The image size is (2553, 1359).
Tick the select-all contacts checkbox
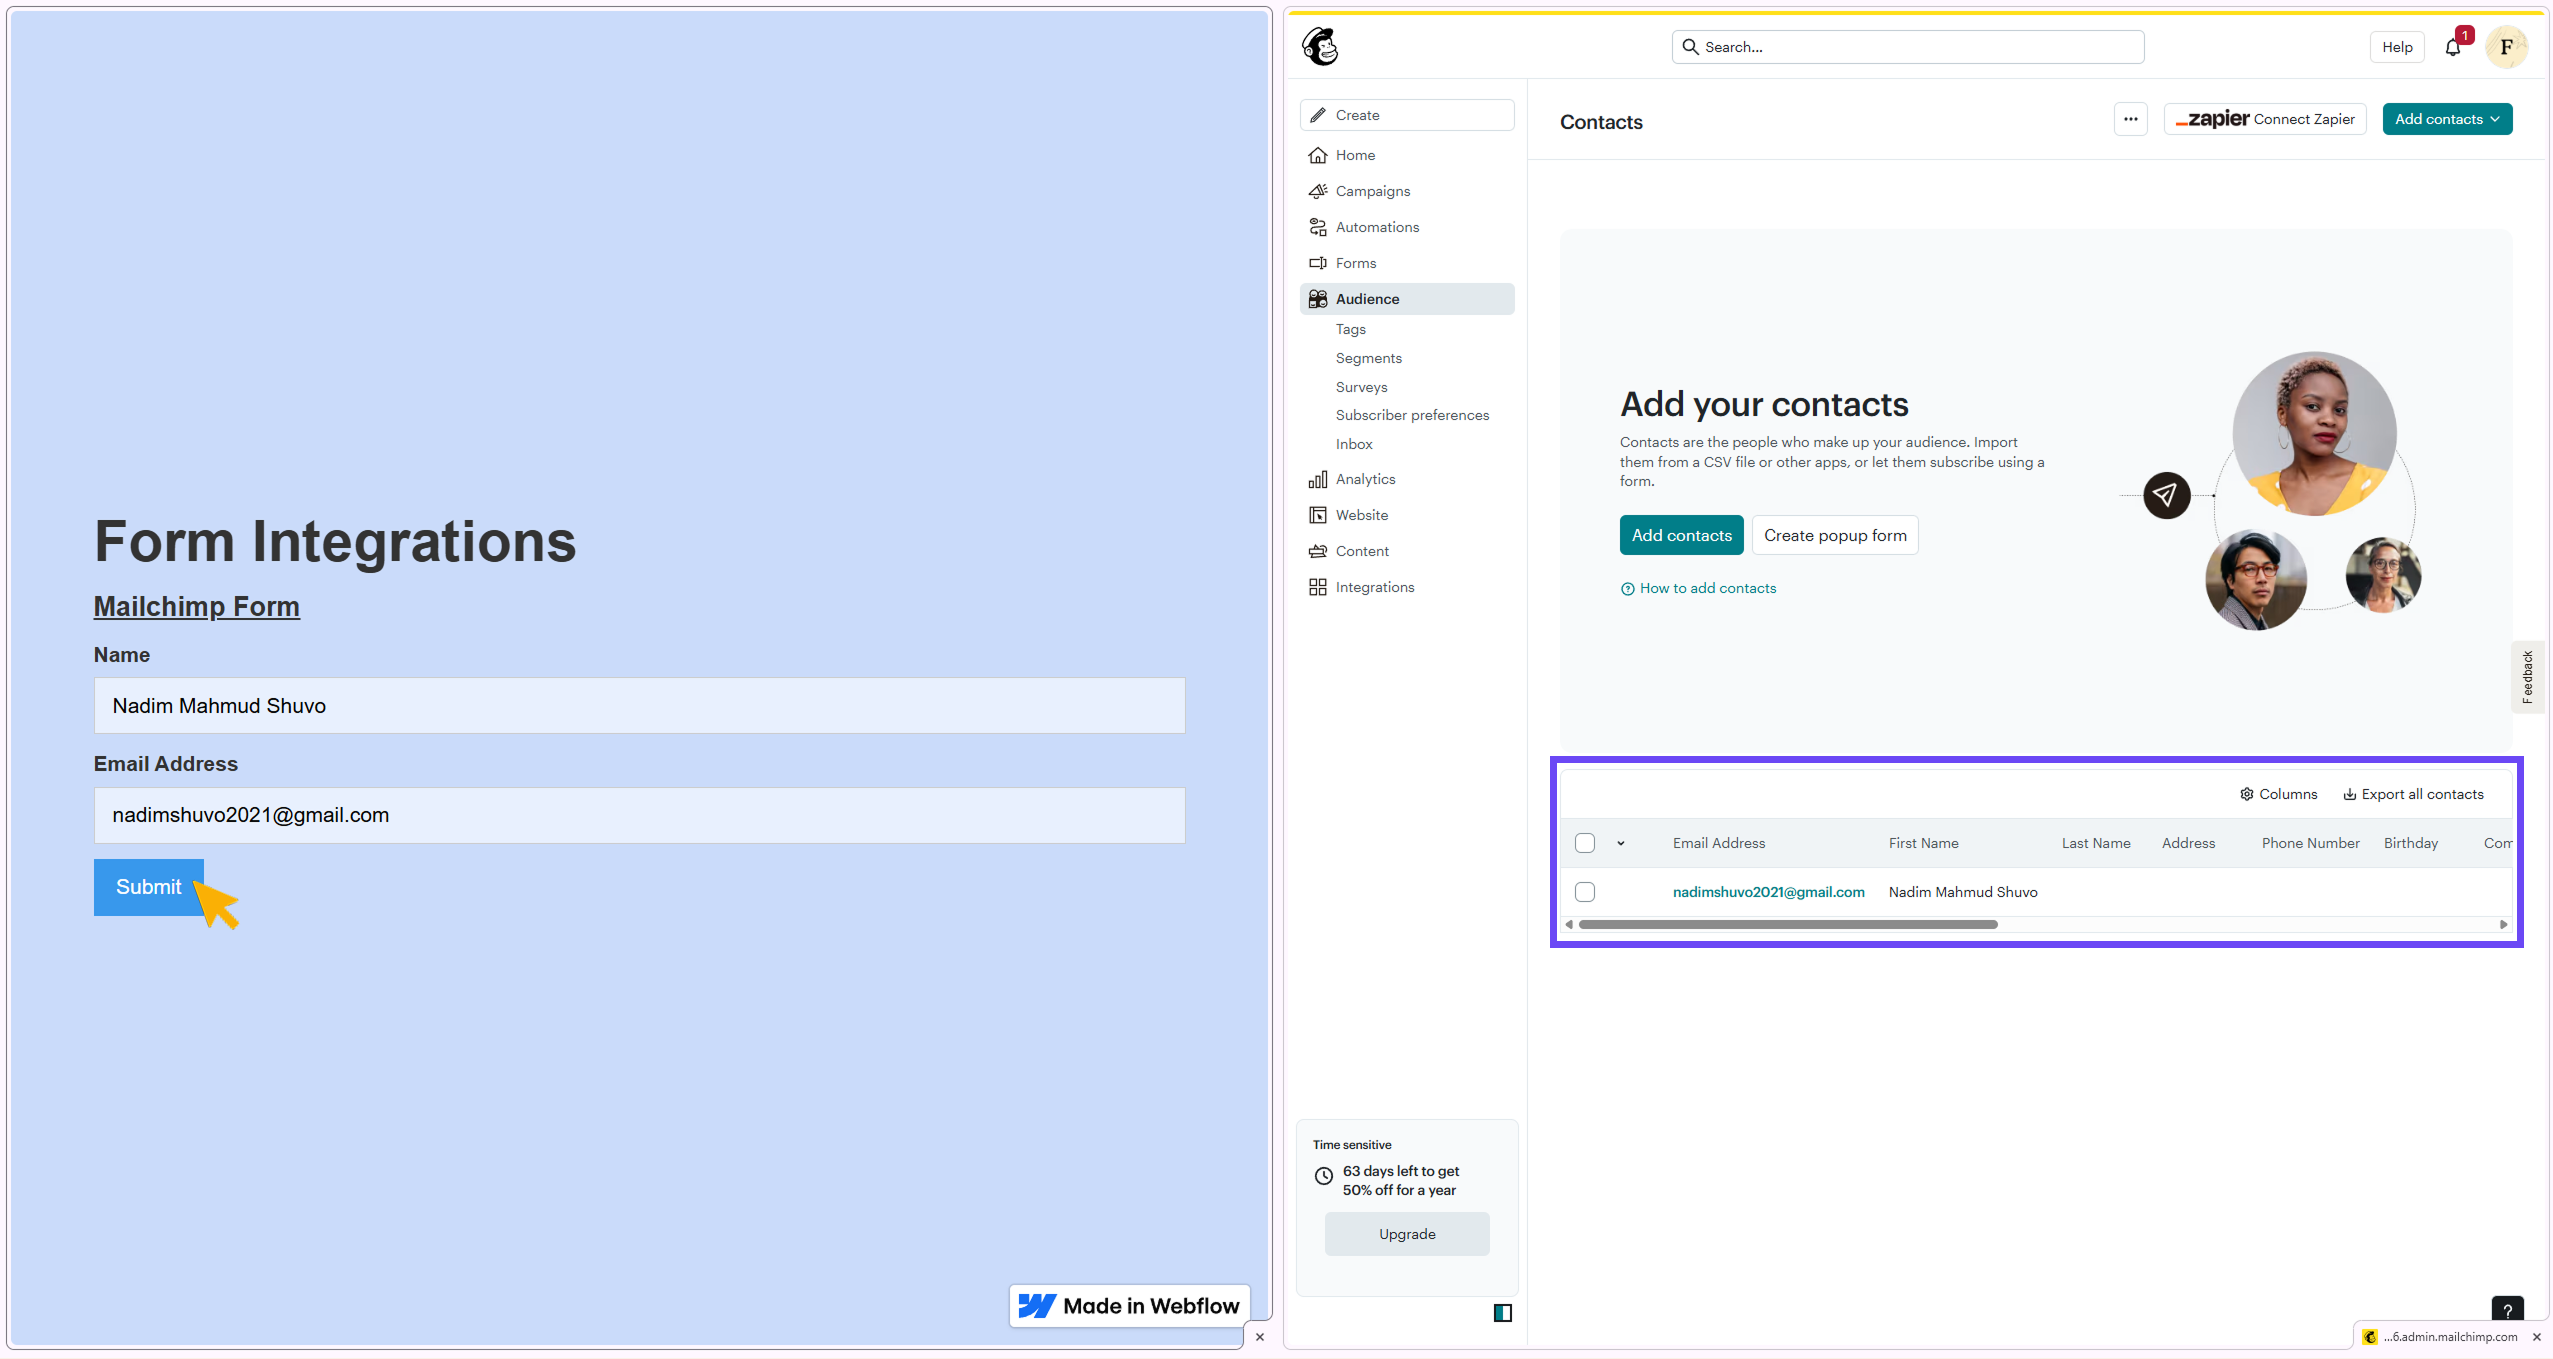click(1584, 843)
